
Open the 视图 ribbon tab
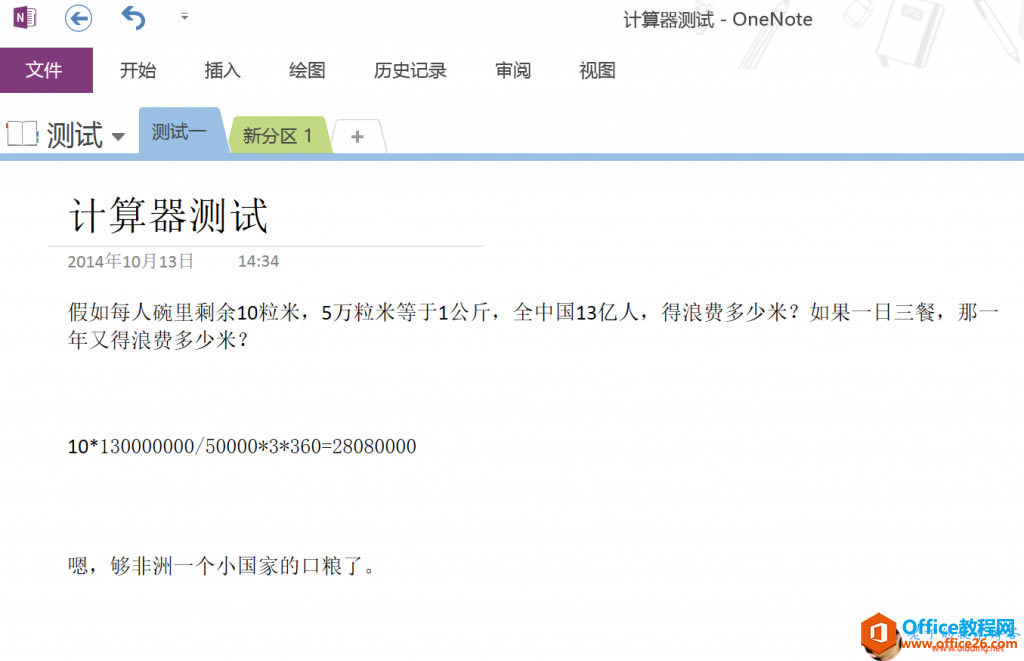pos(597,70)
